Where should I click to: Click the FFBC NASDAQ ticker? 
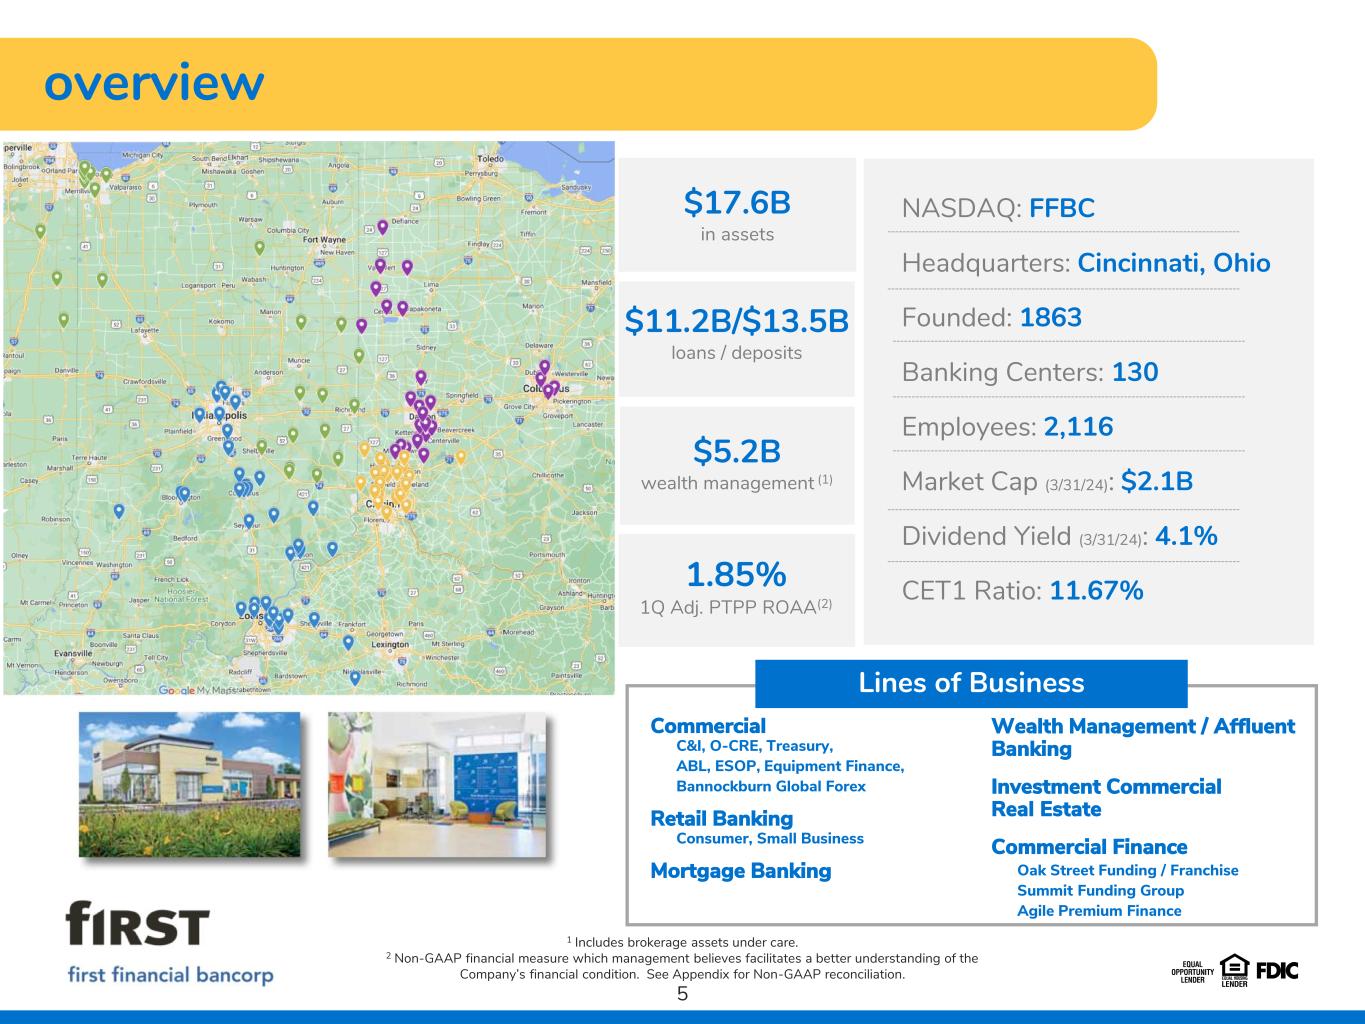[x=1062, y=209]
